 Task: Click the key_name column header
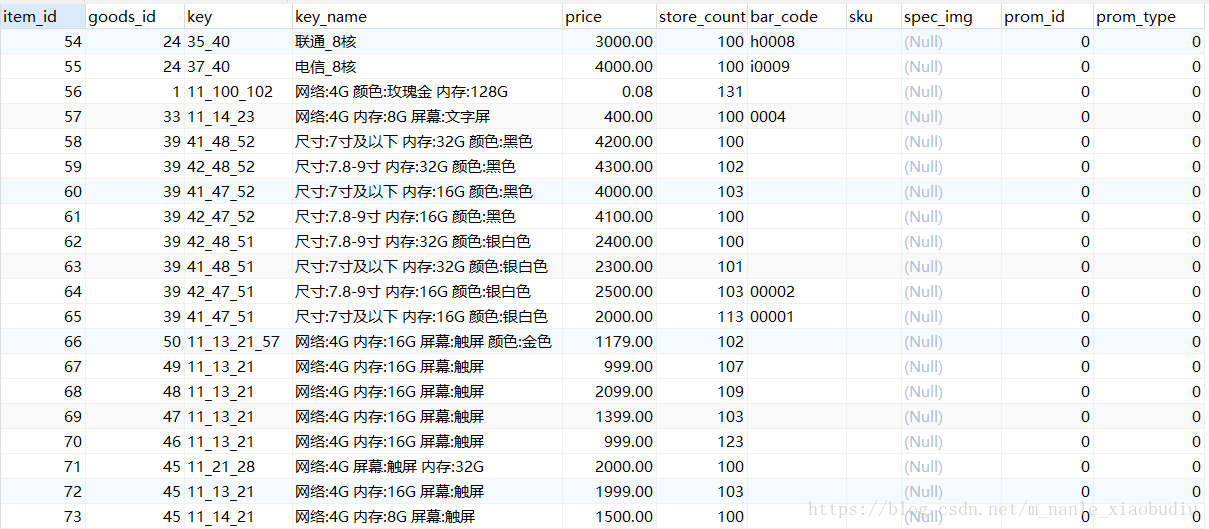[x=427, y=16]
